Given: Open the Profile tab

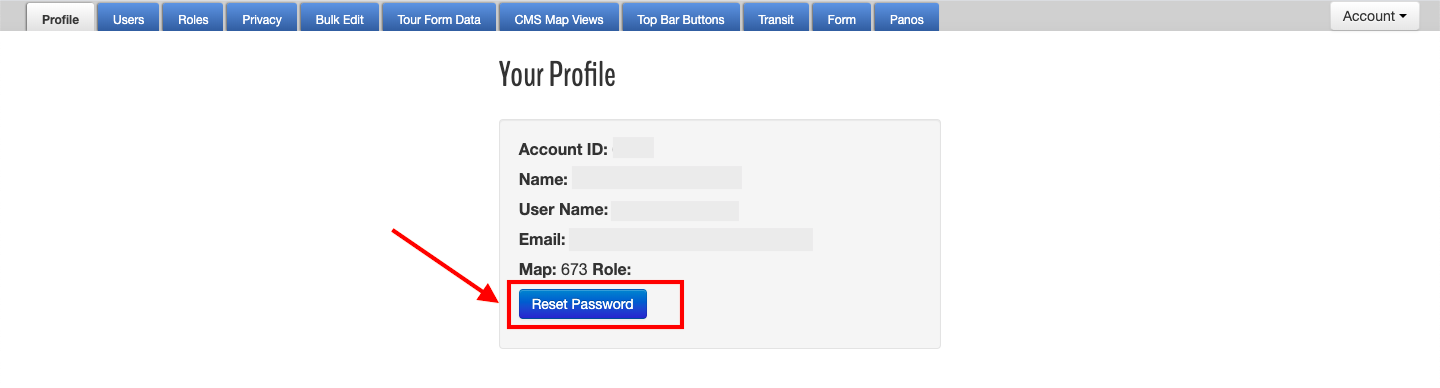Looking at the screenshot, I should click(x=60, y=17).
